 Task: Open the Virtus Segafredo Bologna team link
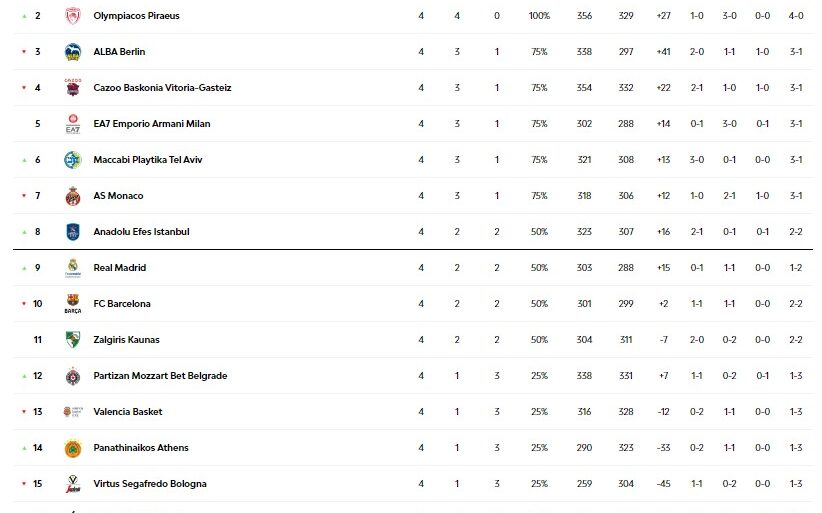click(x=150, y=484)
